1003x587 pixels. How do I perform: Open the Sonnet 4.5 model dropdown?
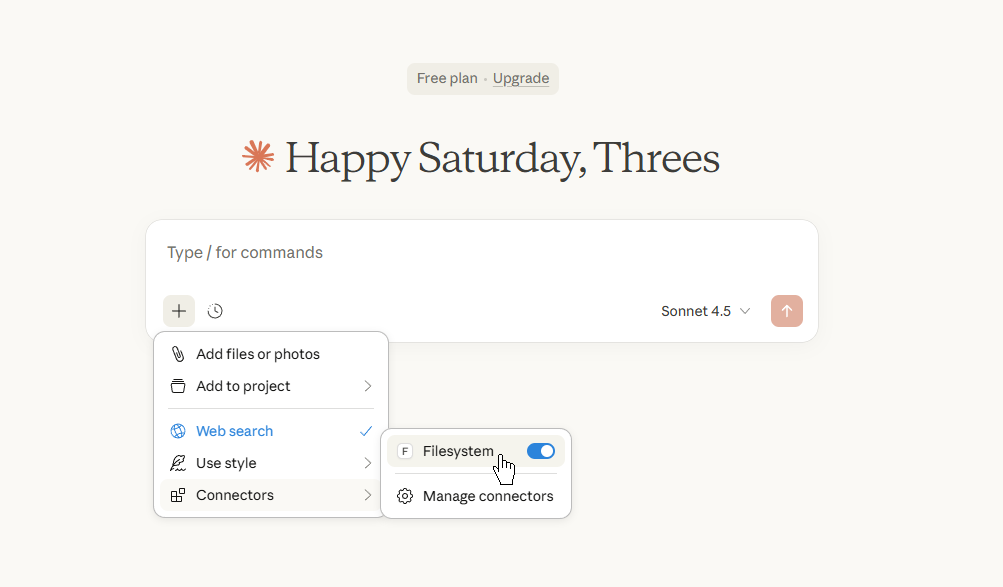click(x=705, y=311)
